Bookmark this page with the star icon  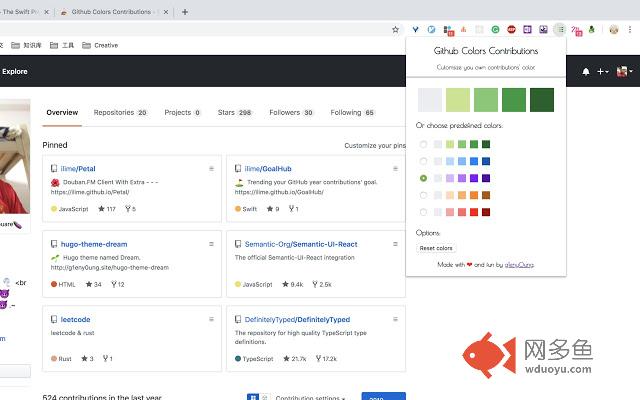tap(395, 29)
